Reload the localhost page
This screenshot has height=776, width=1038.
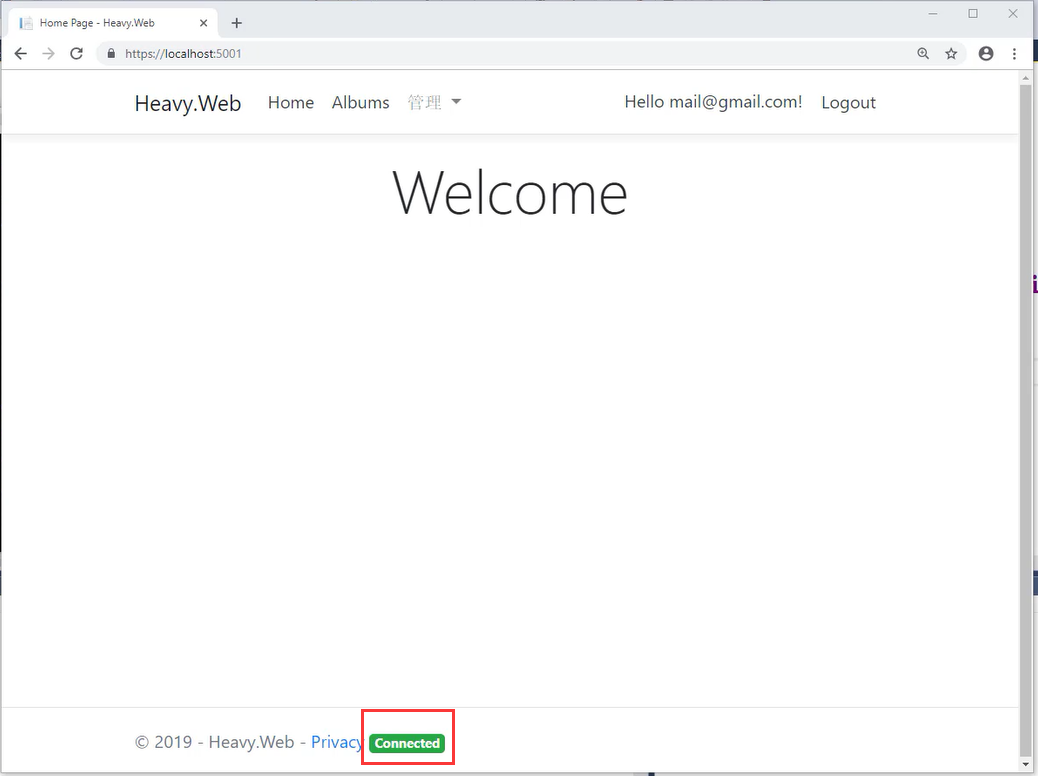(x=76, y=54)
